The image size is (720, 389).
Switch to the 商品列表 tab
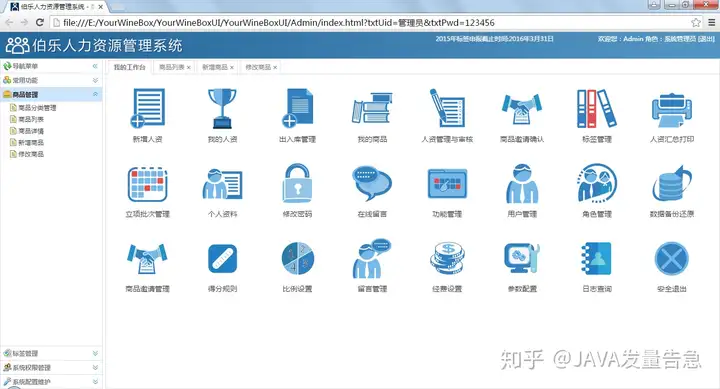click(x=171, y=67)
